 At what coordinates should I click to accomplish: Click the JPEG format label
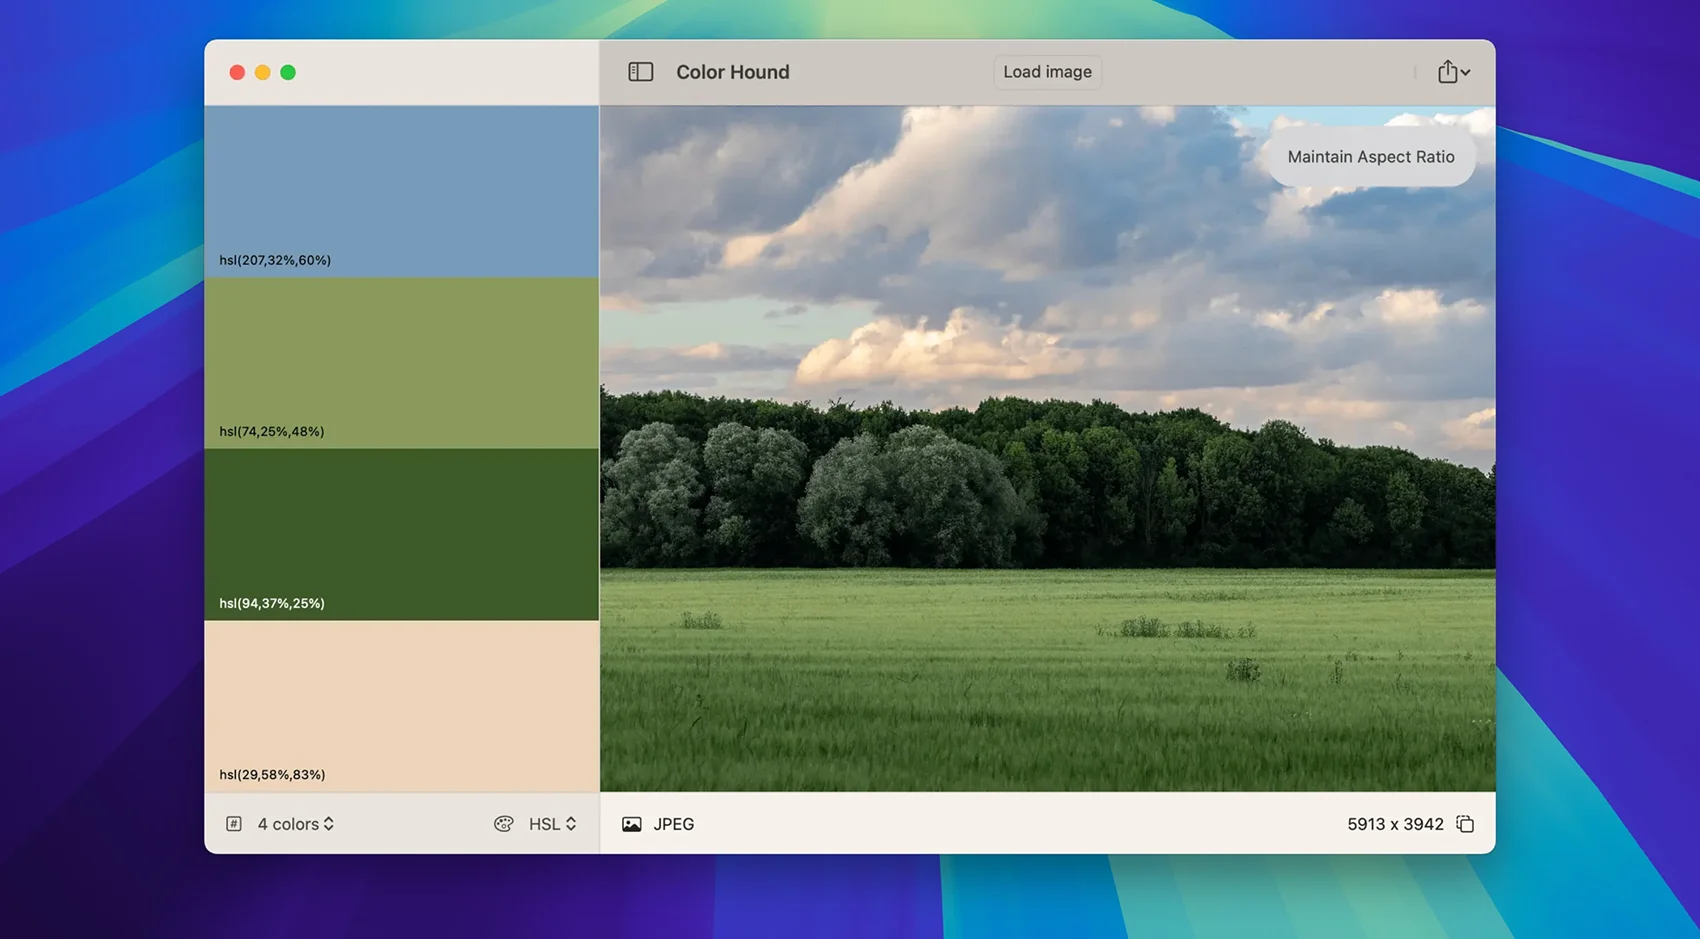673,824
